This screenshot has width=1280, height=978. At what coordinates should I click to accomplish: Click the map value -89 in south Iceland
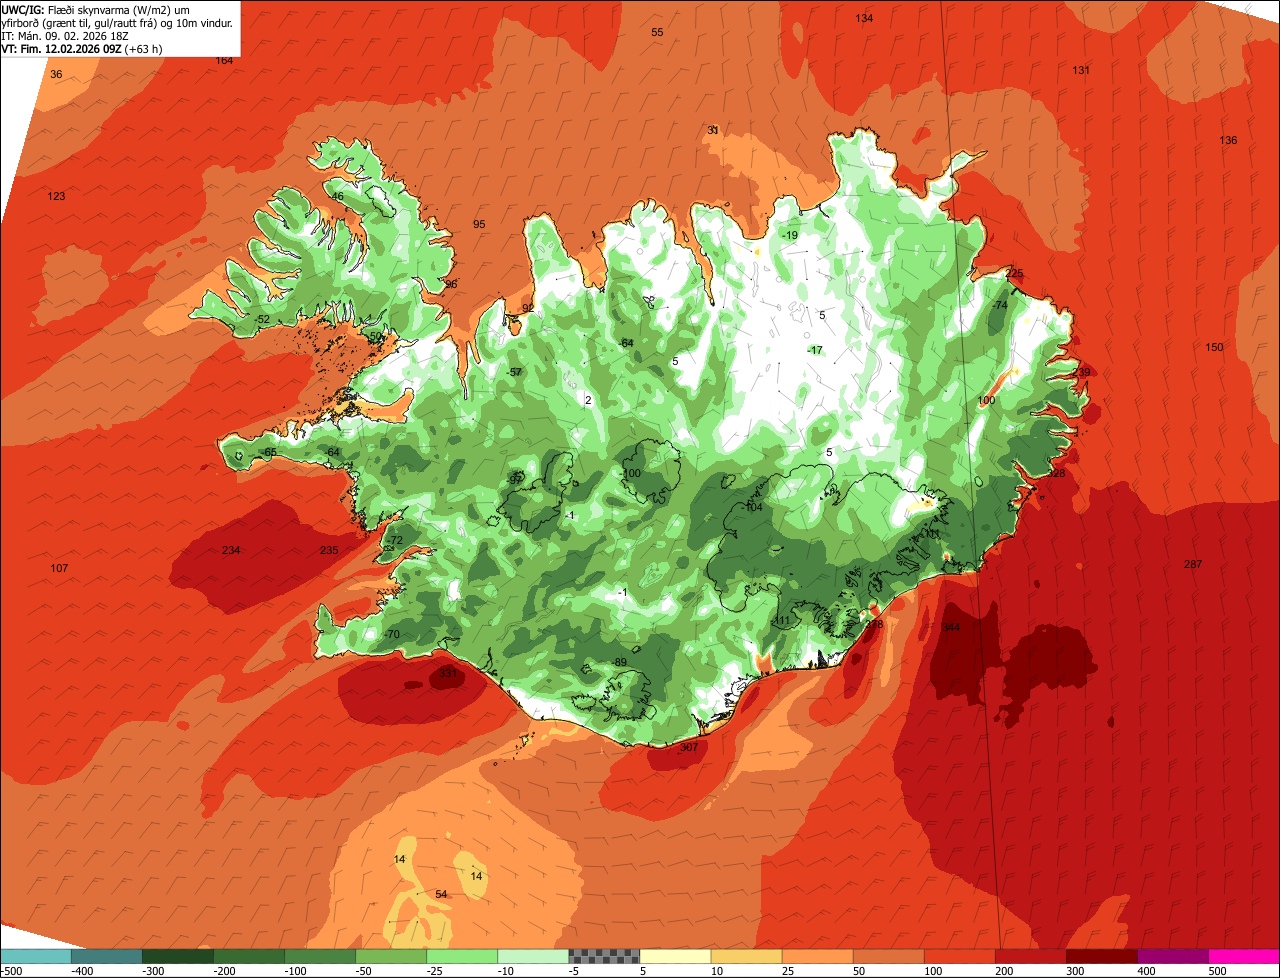619,663
